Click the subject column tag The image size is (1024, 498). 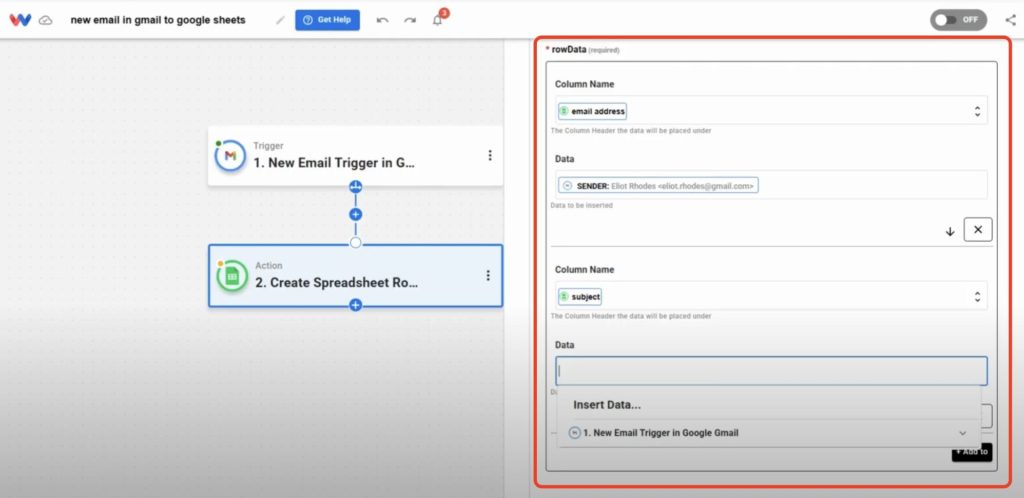(580, 296)
